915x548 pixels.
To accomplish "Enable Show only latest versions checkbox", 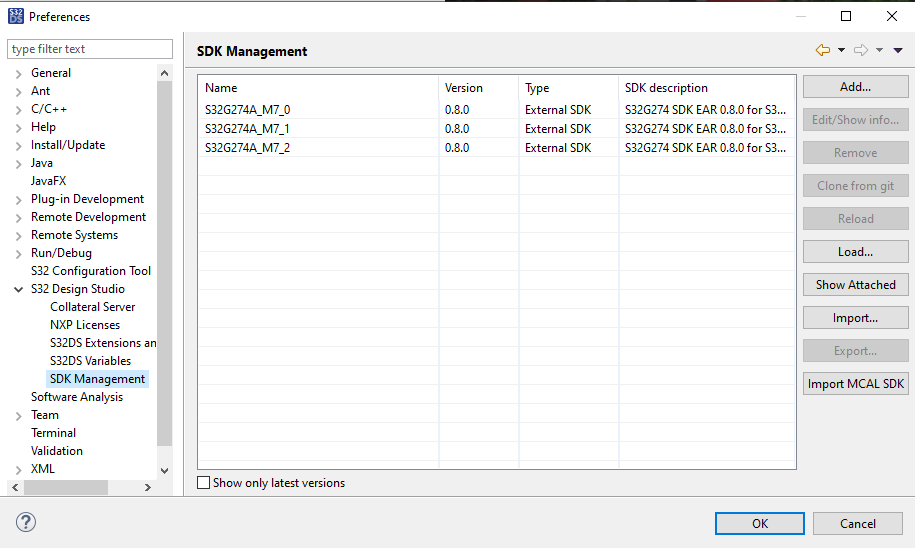I will pos(204,483).
